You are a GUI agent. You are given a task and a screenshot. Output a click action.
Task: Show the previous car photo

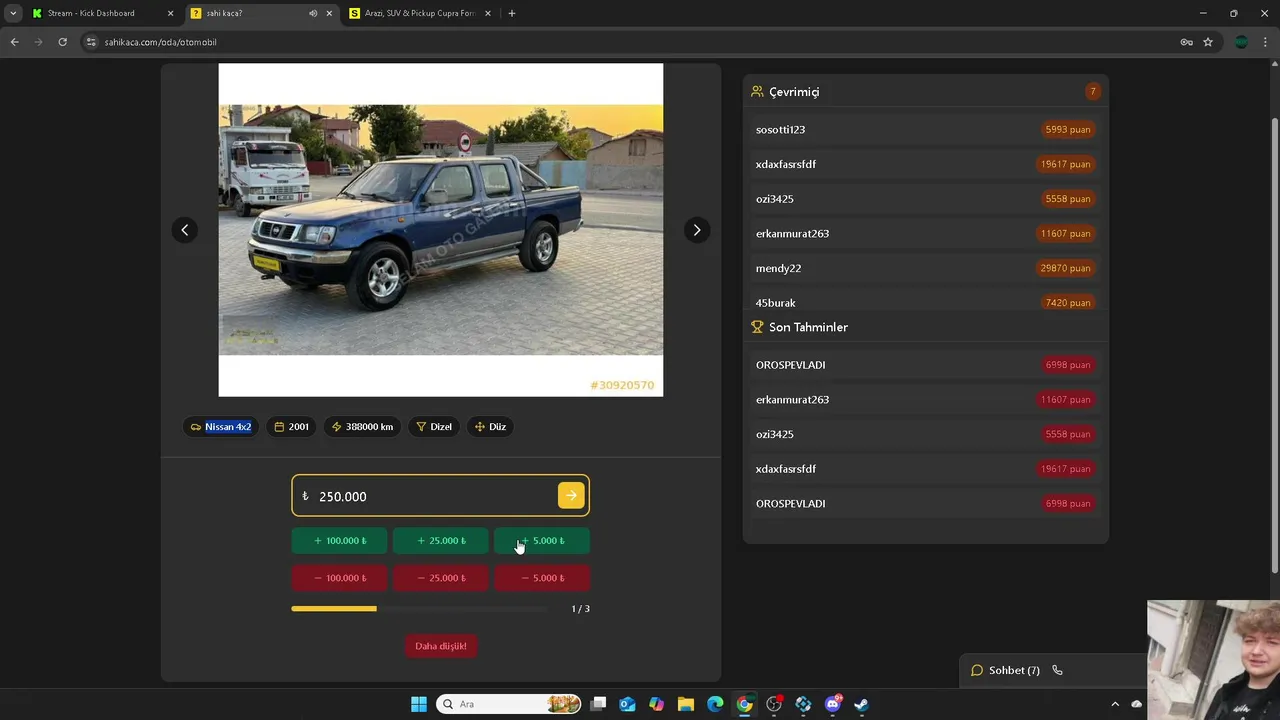pyautogui.click(x=184, y=230)
